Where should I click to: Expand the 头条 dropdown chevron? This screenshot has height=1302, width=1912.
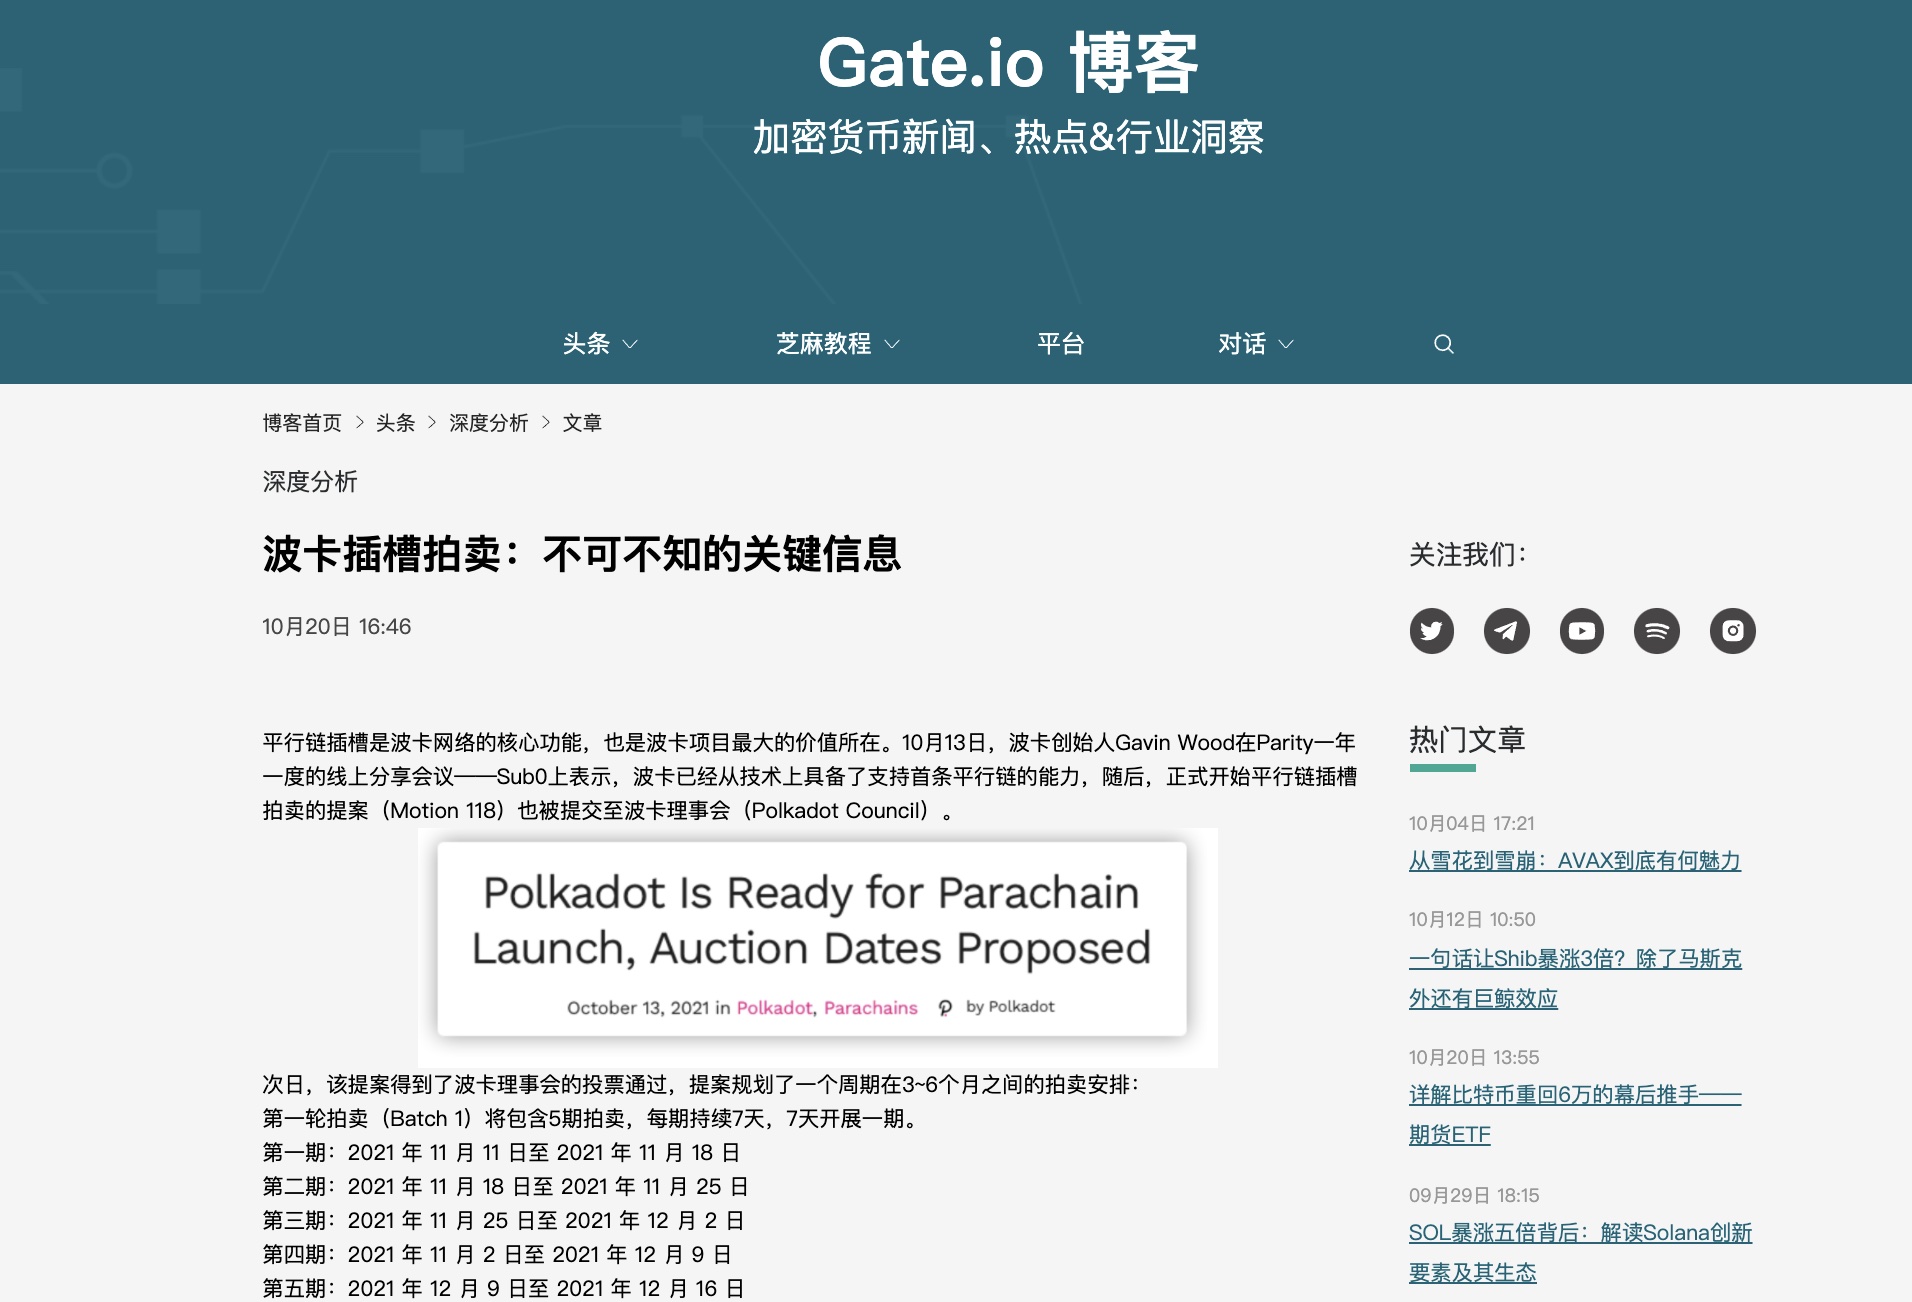pos(630,344)
